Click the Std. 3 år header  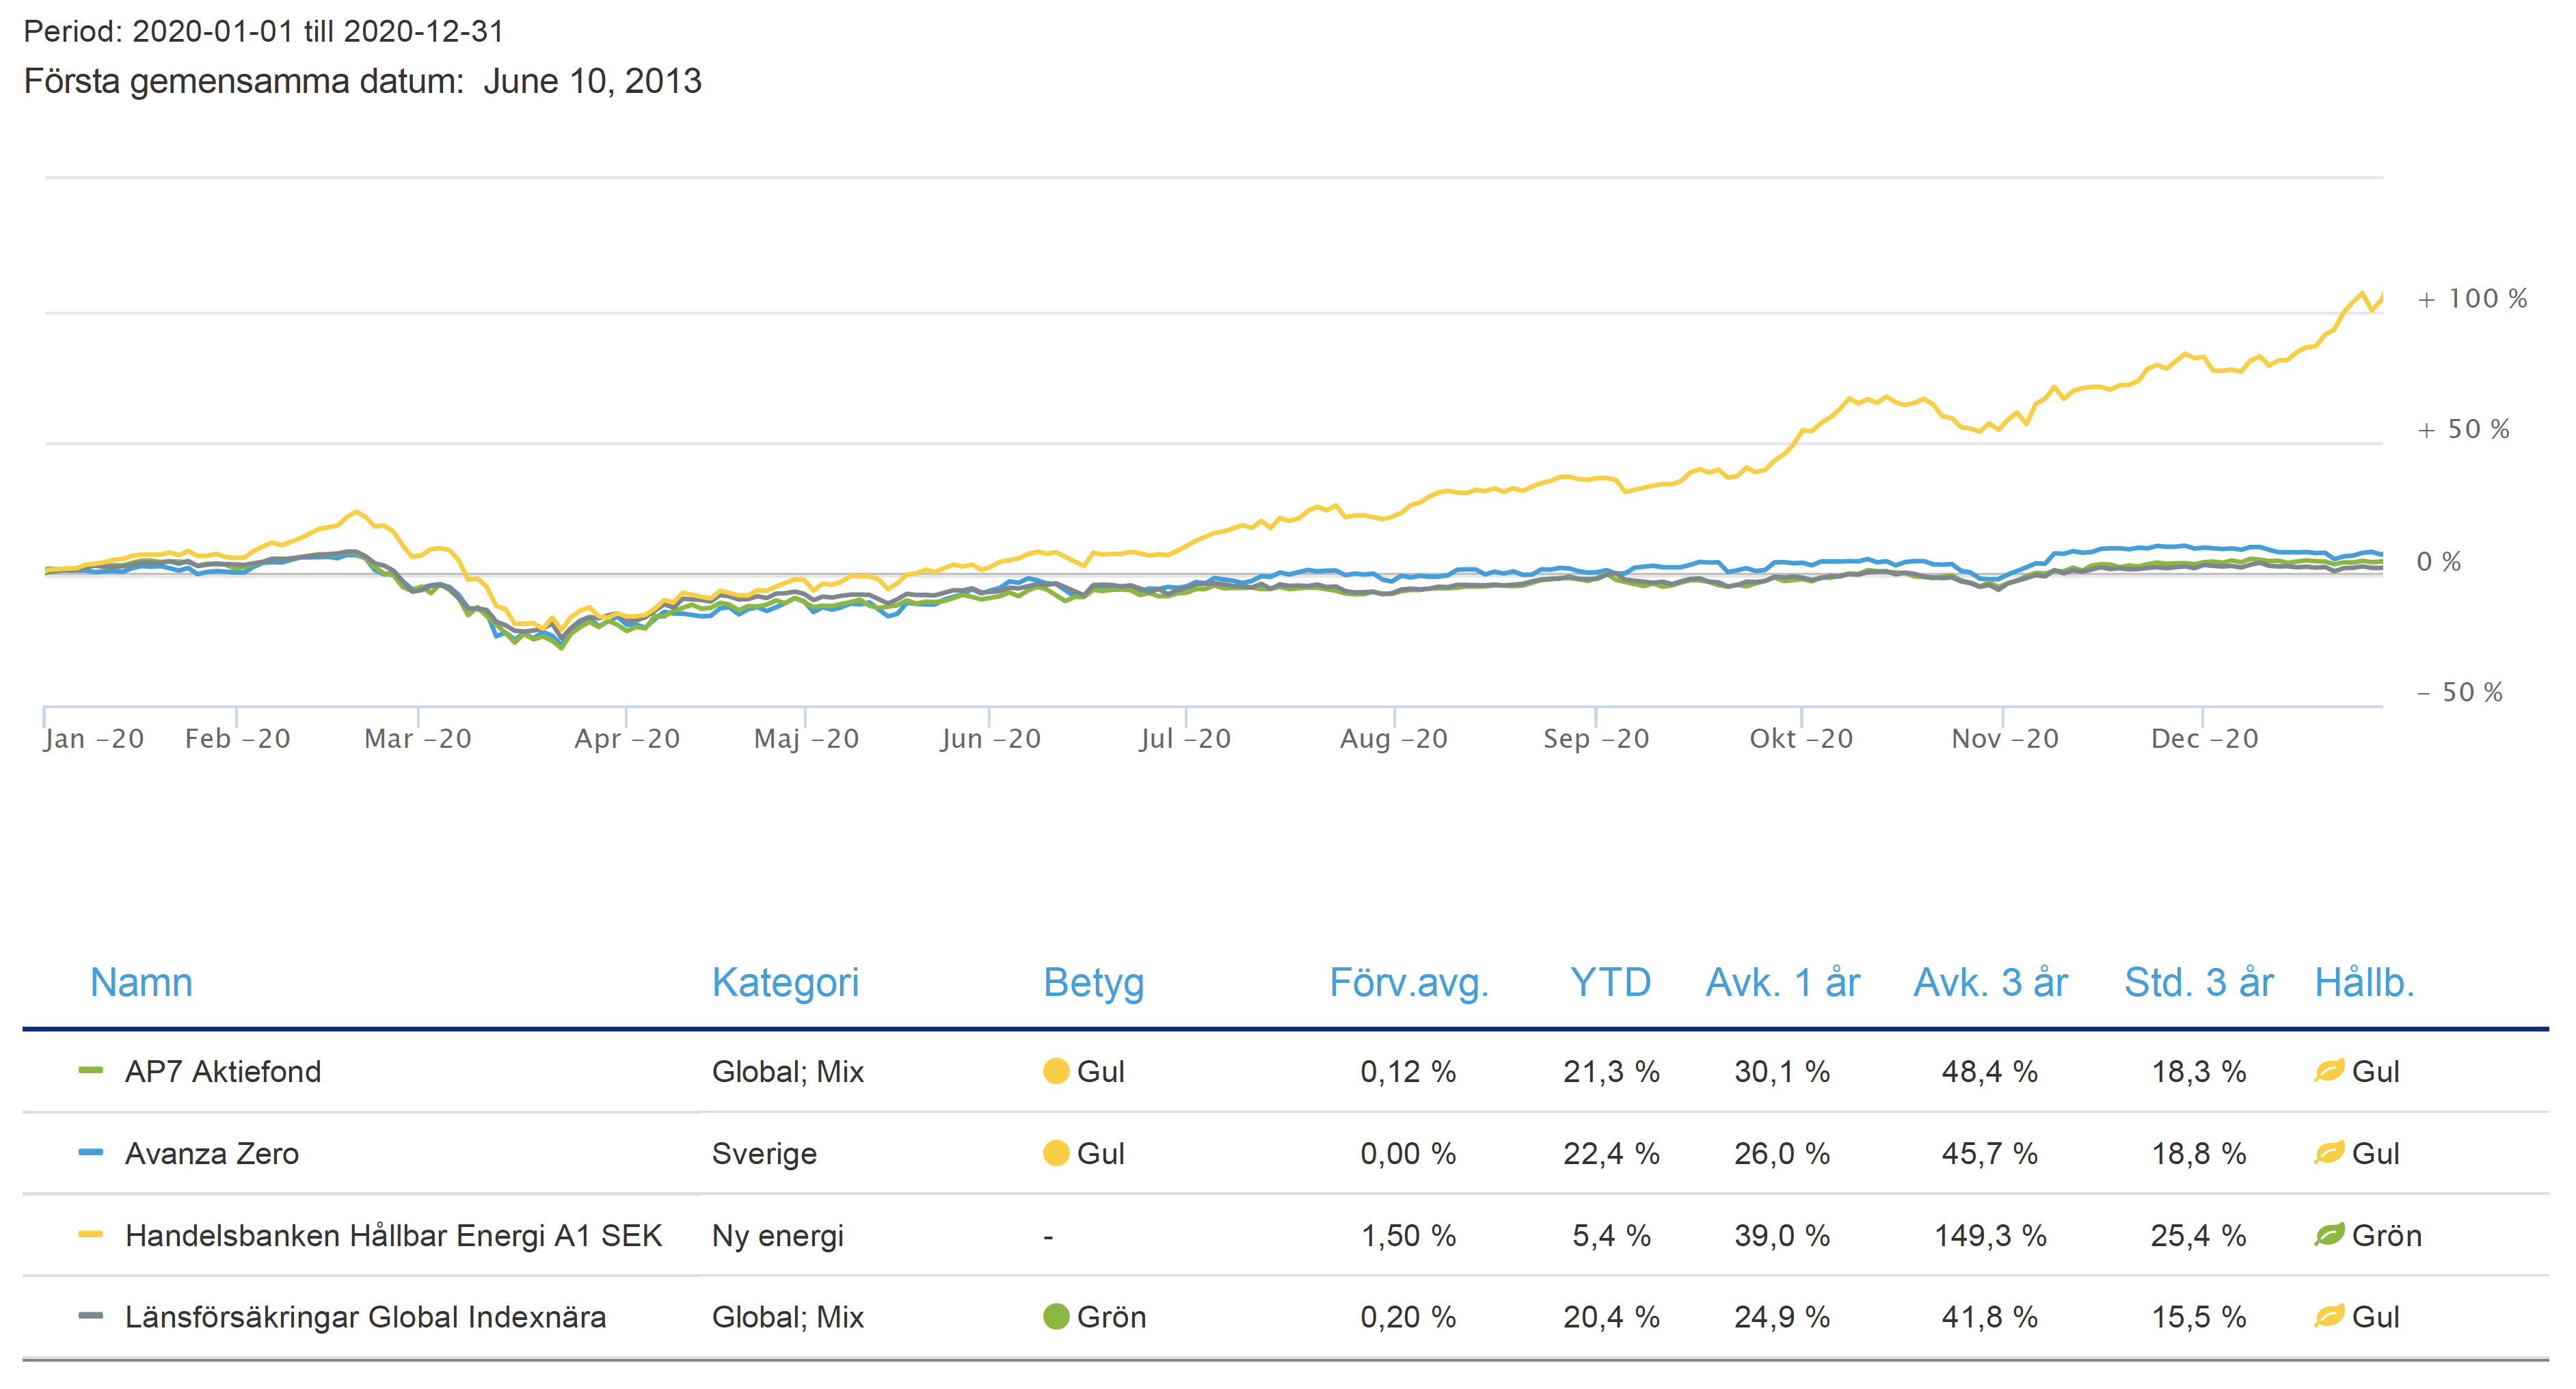click(2198, 983)
